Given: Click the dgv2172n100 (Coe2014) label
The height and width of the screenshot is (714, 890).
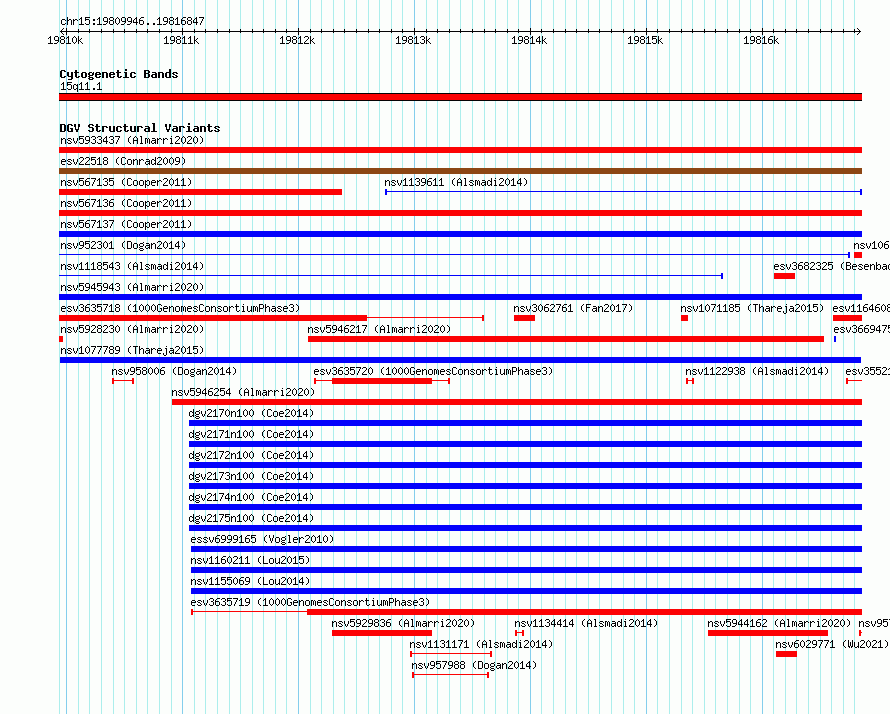Looking at the screenshot, I should coord(251,455).
